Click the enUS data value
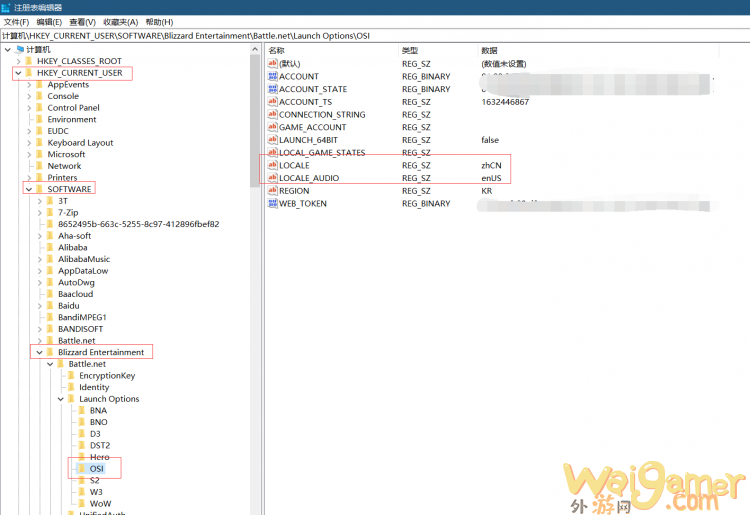Viewport: 750px width, 515px height. 491,178
